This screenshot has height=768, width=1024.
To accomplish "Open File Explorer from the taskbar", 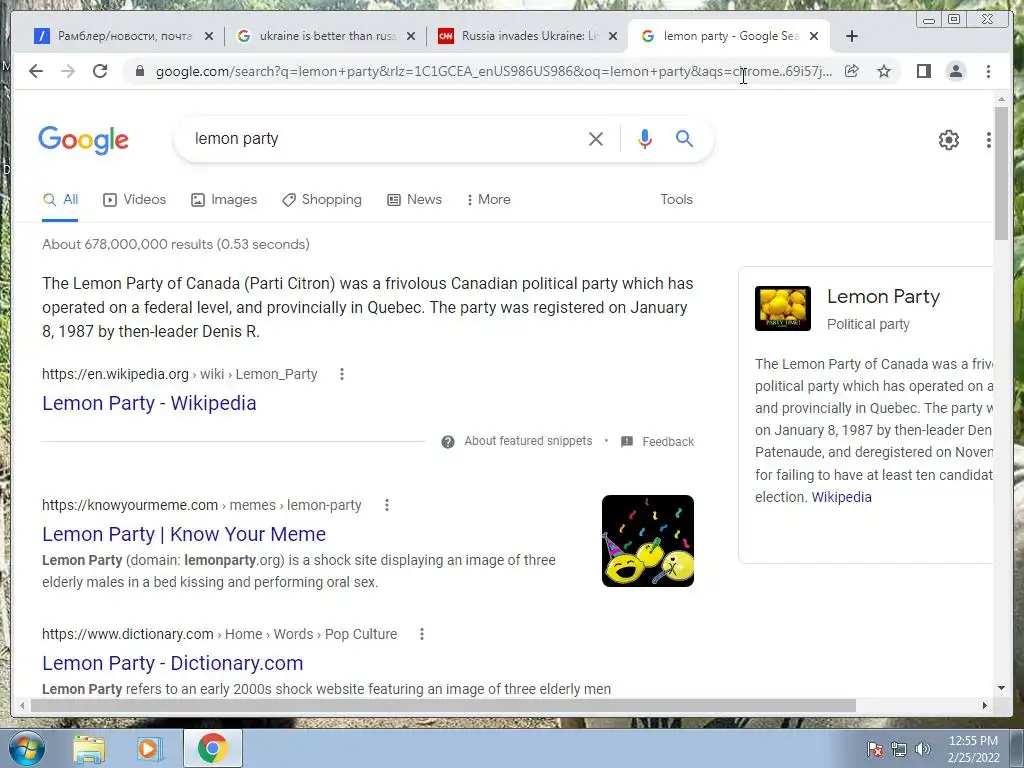I will [x=89, y=748].
